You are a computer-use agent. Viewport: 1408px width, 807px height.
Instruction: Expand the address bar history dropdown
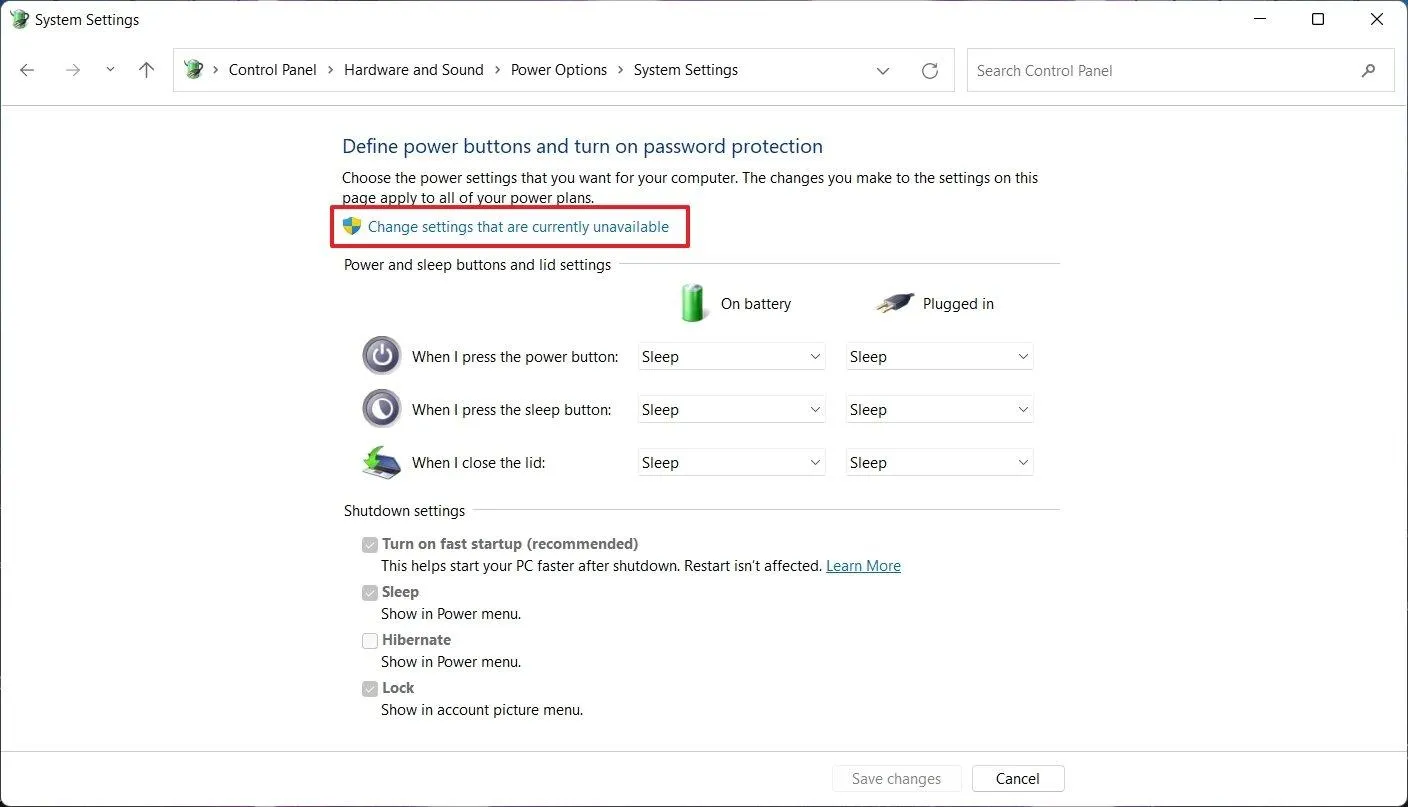click(883, 71)
